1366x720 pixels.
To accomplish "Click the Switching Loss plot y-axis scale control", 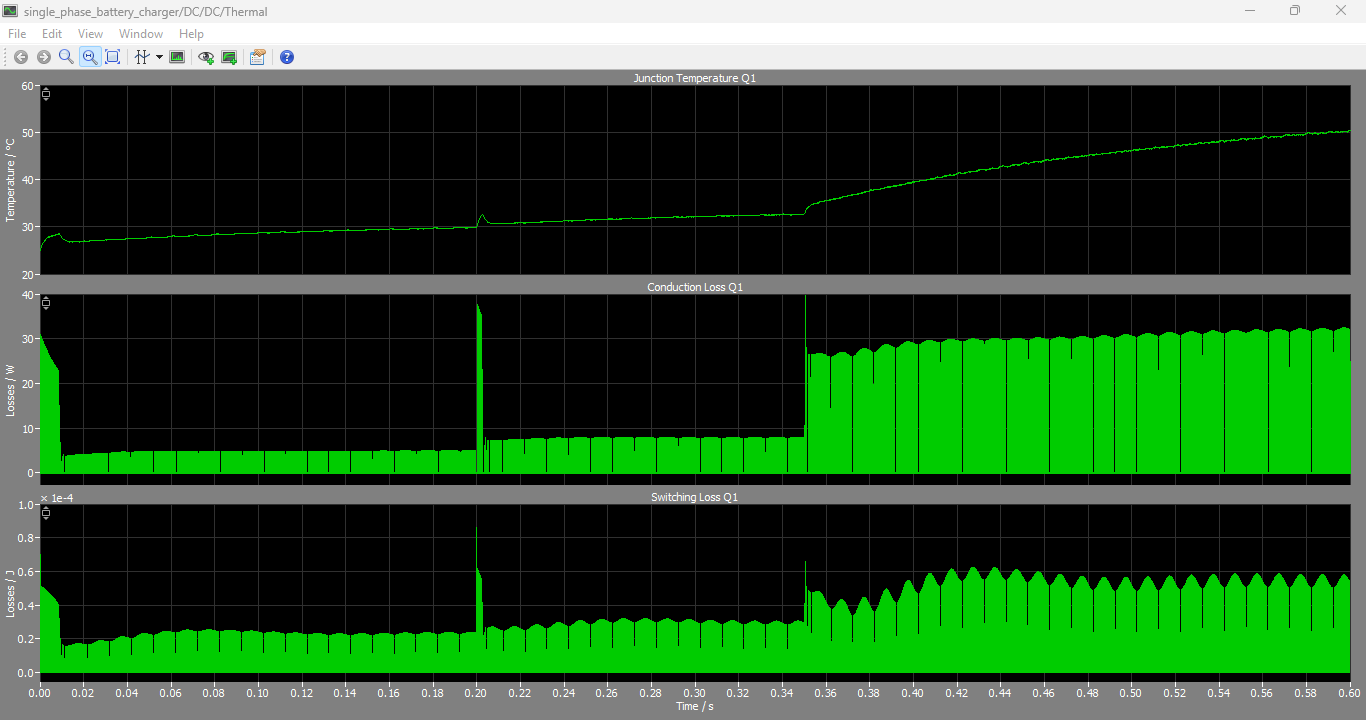I will [x=46, y=513].
